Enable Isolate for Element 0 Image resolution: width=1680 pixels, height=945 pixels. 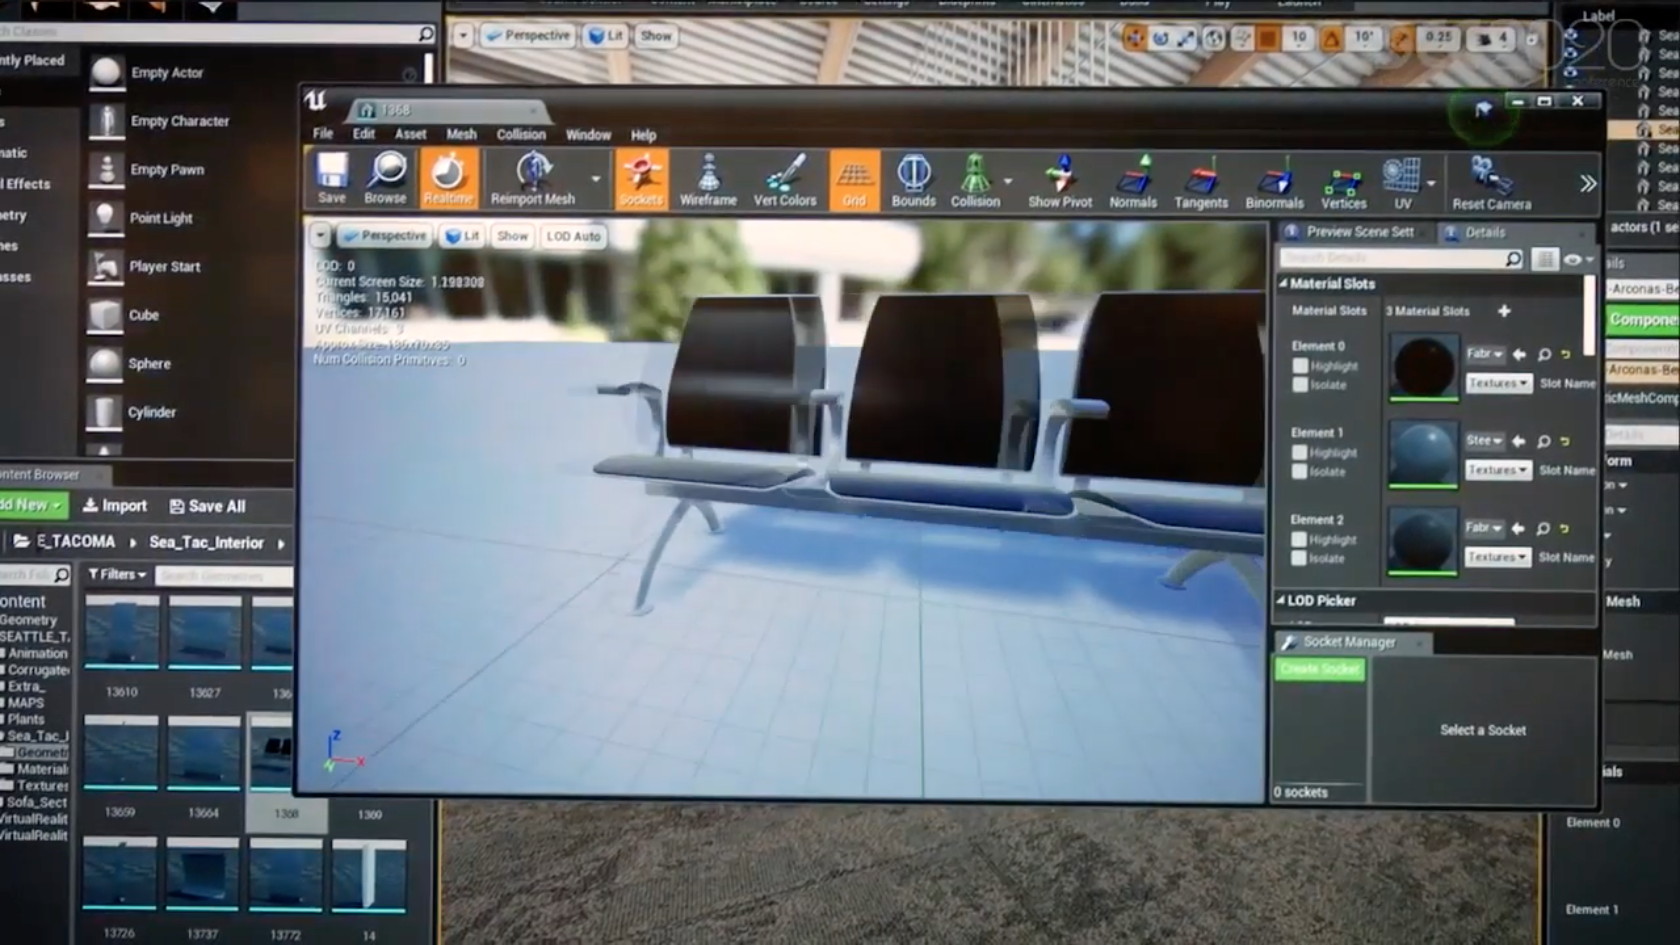[1300, 385]
